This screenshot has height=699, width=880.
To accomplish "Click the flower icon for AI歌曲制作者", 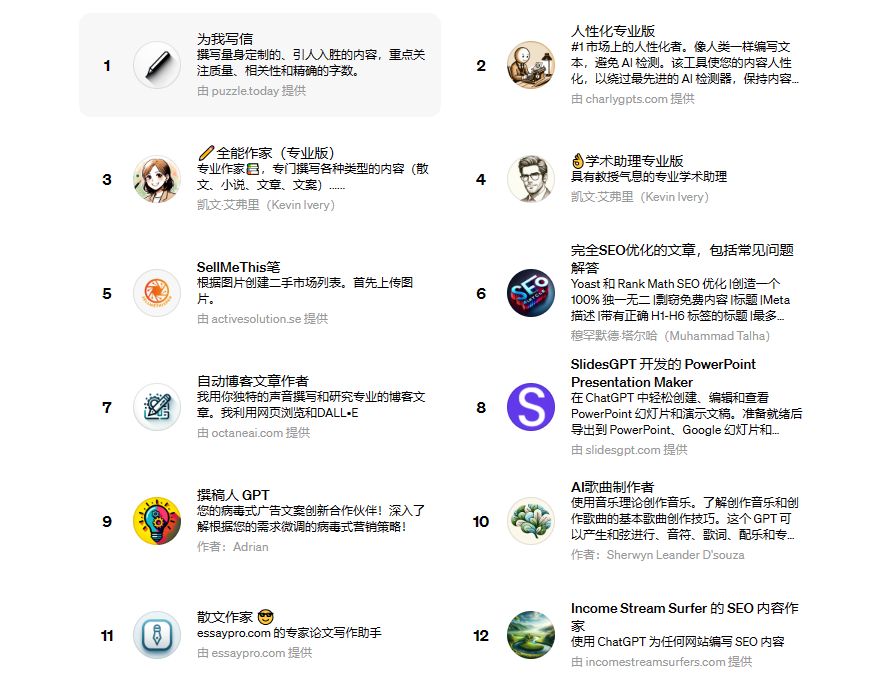I will tap(531, 521).
